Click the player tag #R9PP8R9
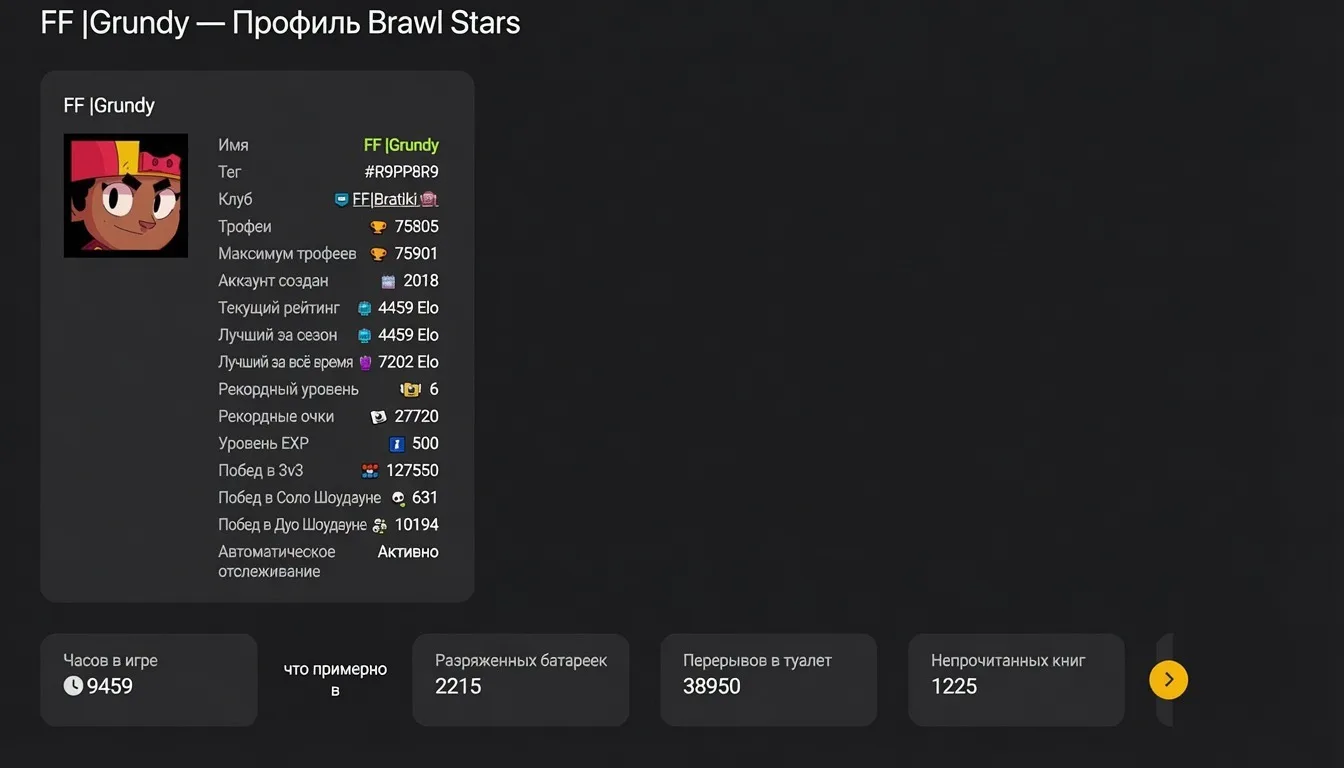Viewport: 1344px width, 768px height. click(401, 172)
